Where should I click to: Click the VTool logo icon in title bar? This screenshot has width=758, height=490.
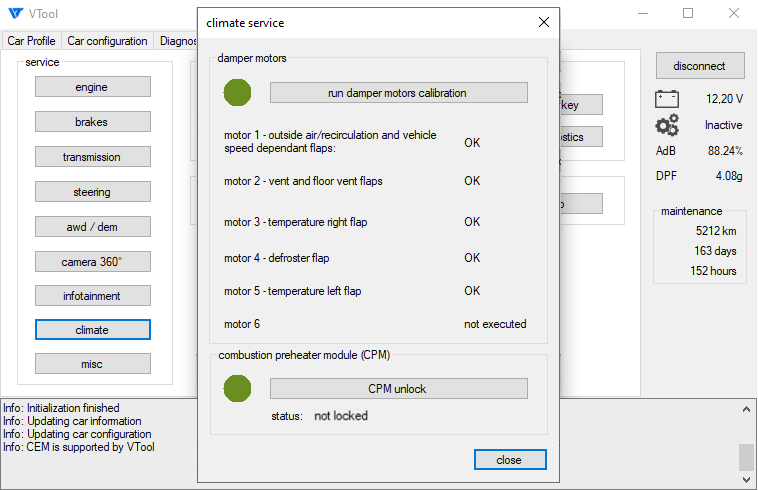tap(16, 14)
